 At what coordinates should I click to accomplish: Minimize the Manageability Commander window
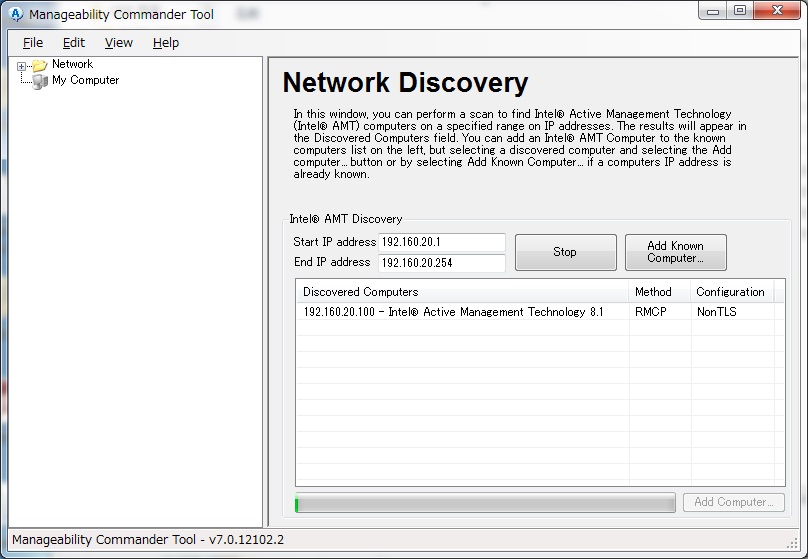[713, 11]
